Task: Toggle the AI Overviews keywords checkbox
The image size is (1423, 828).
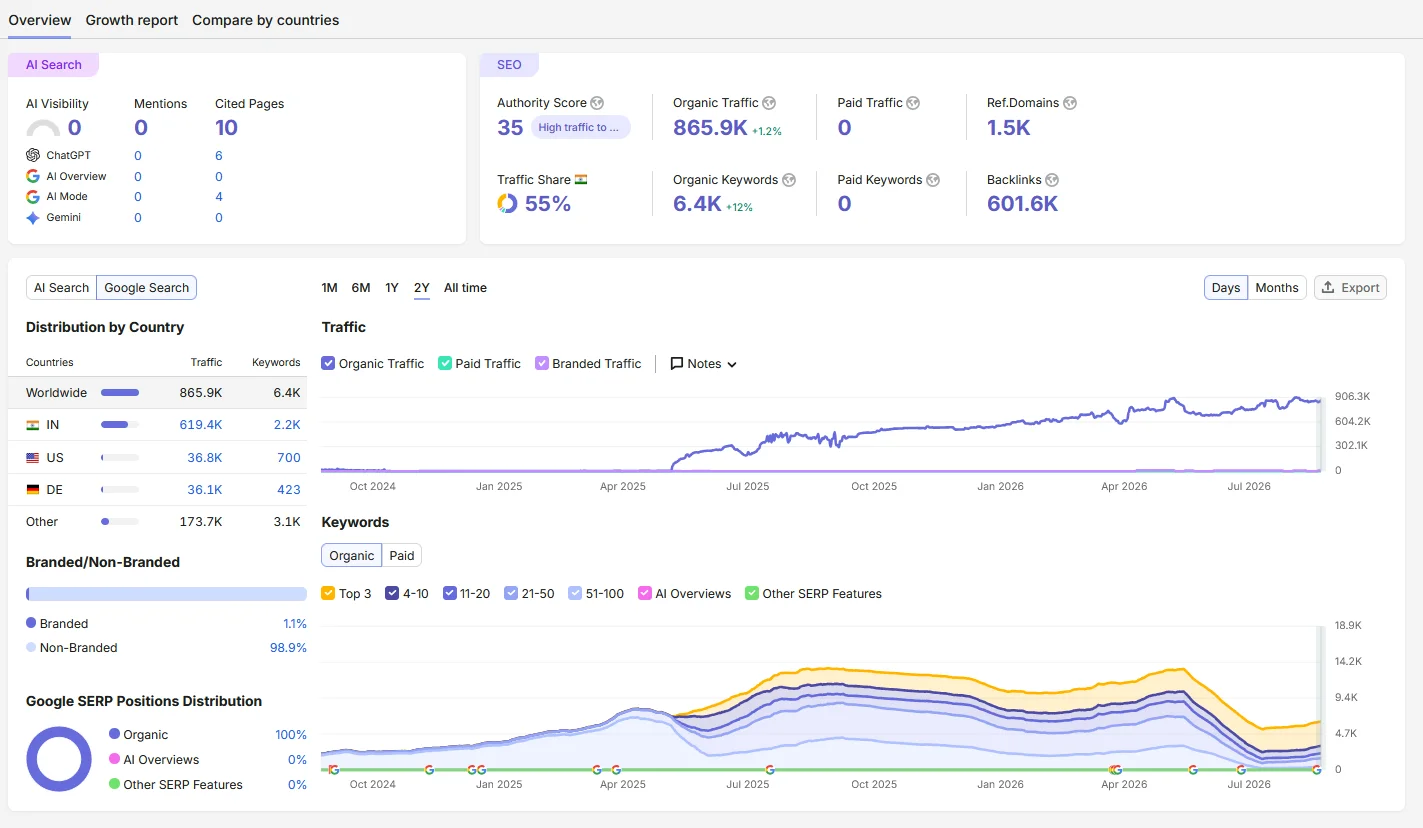Action: (x=645, y=593)
